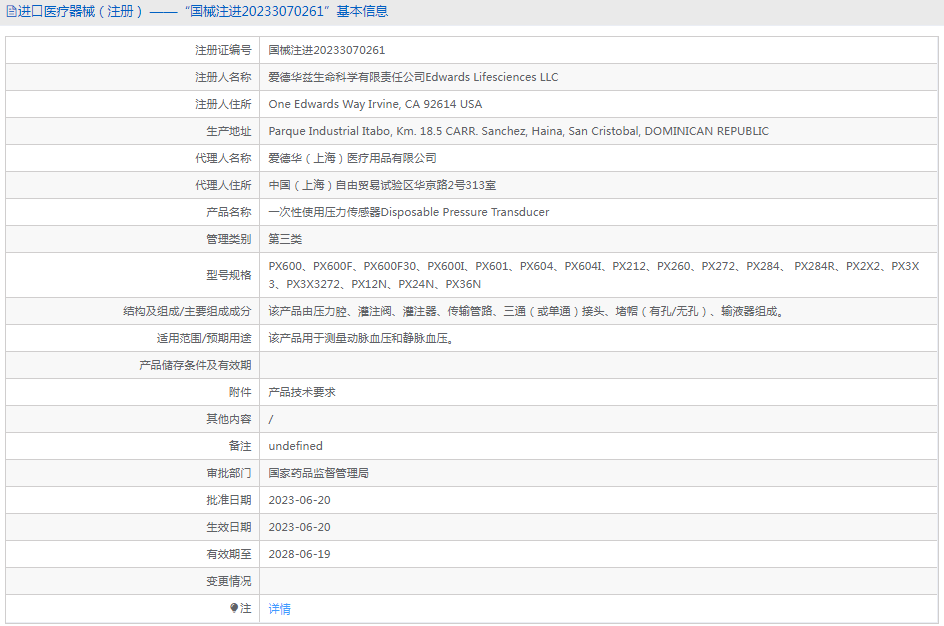Select the agent name 爱德华（上海）医疗用品有限公司

pyautogui.click(x=352, y=158)
